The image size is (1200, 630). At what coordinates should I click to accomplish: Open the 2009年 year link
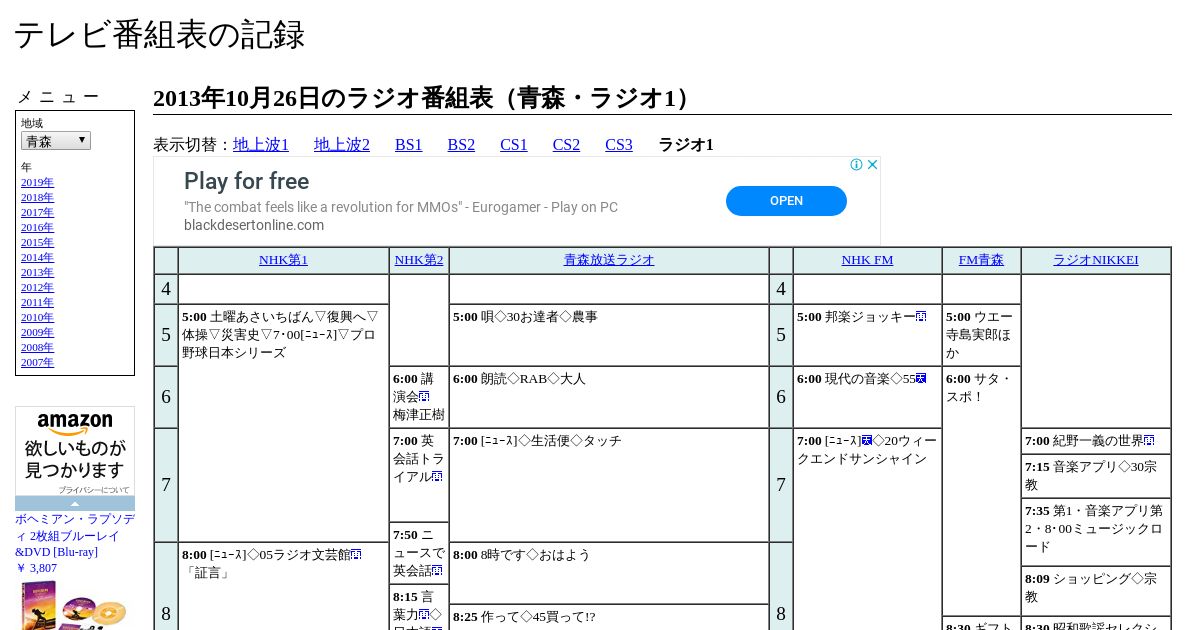coord(37,332)
